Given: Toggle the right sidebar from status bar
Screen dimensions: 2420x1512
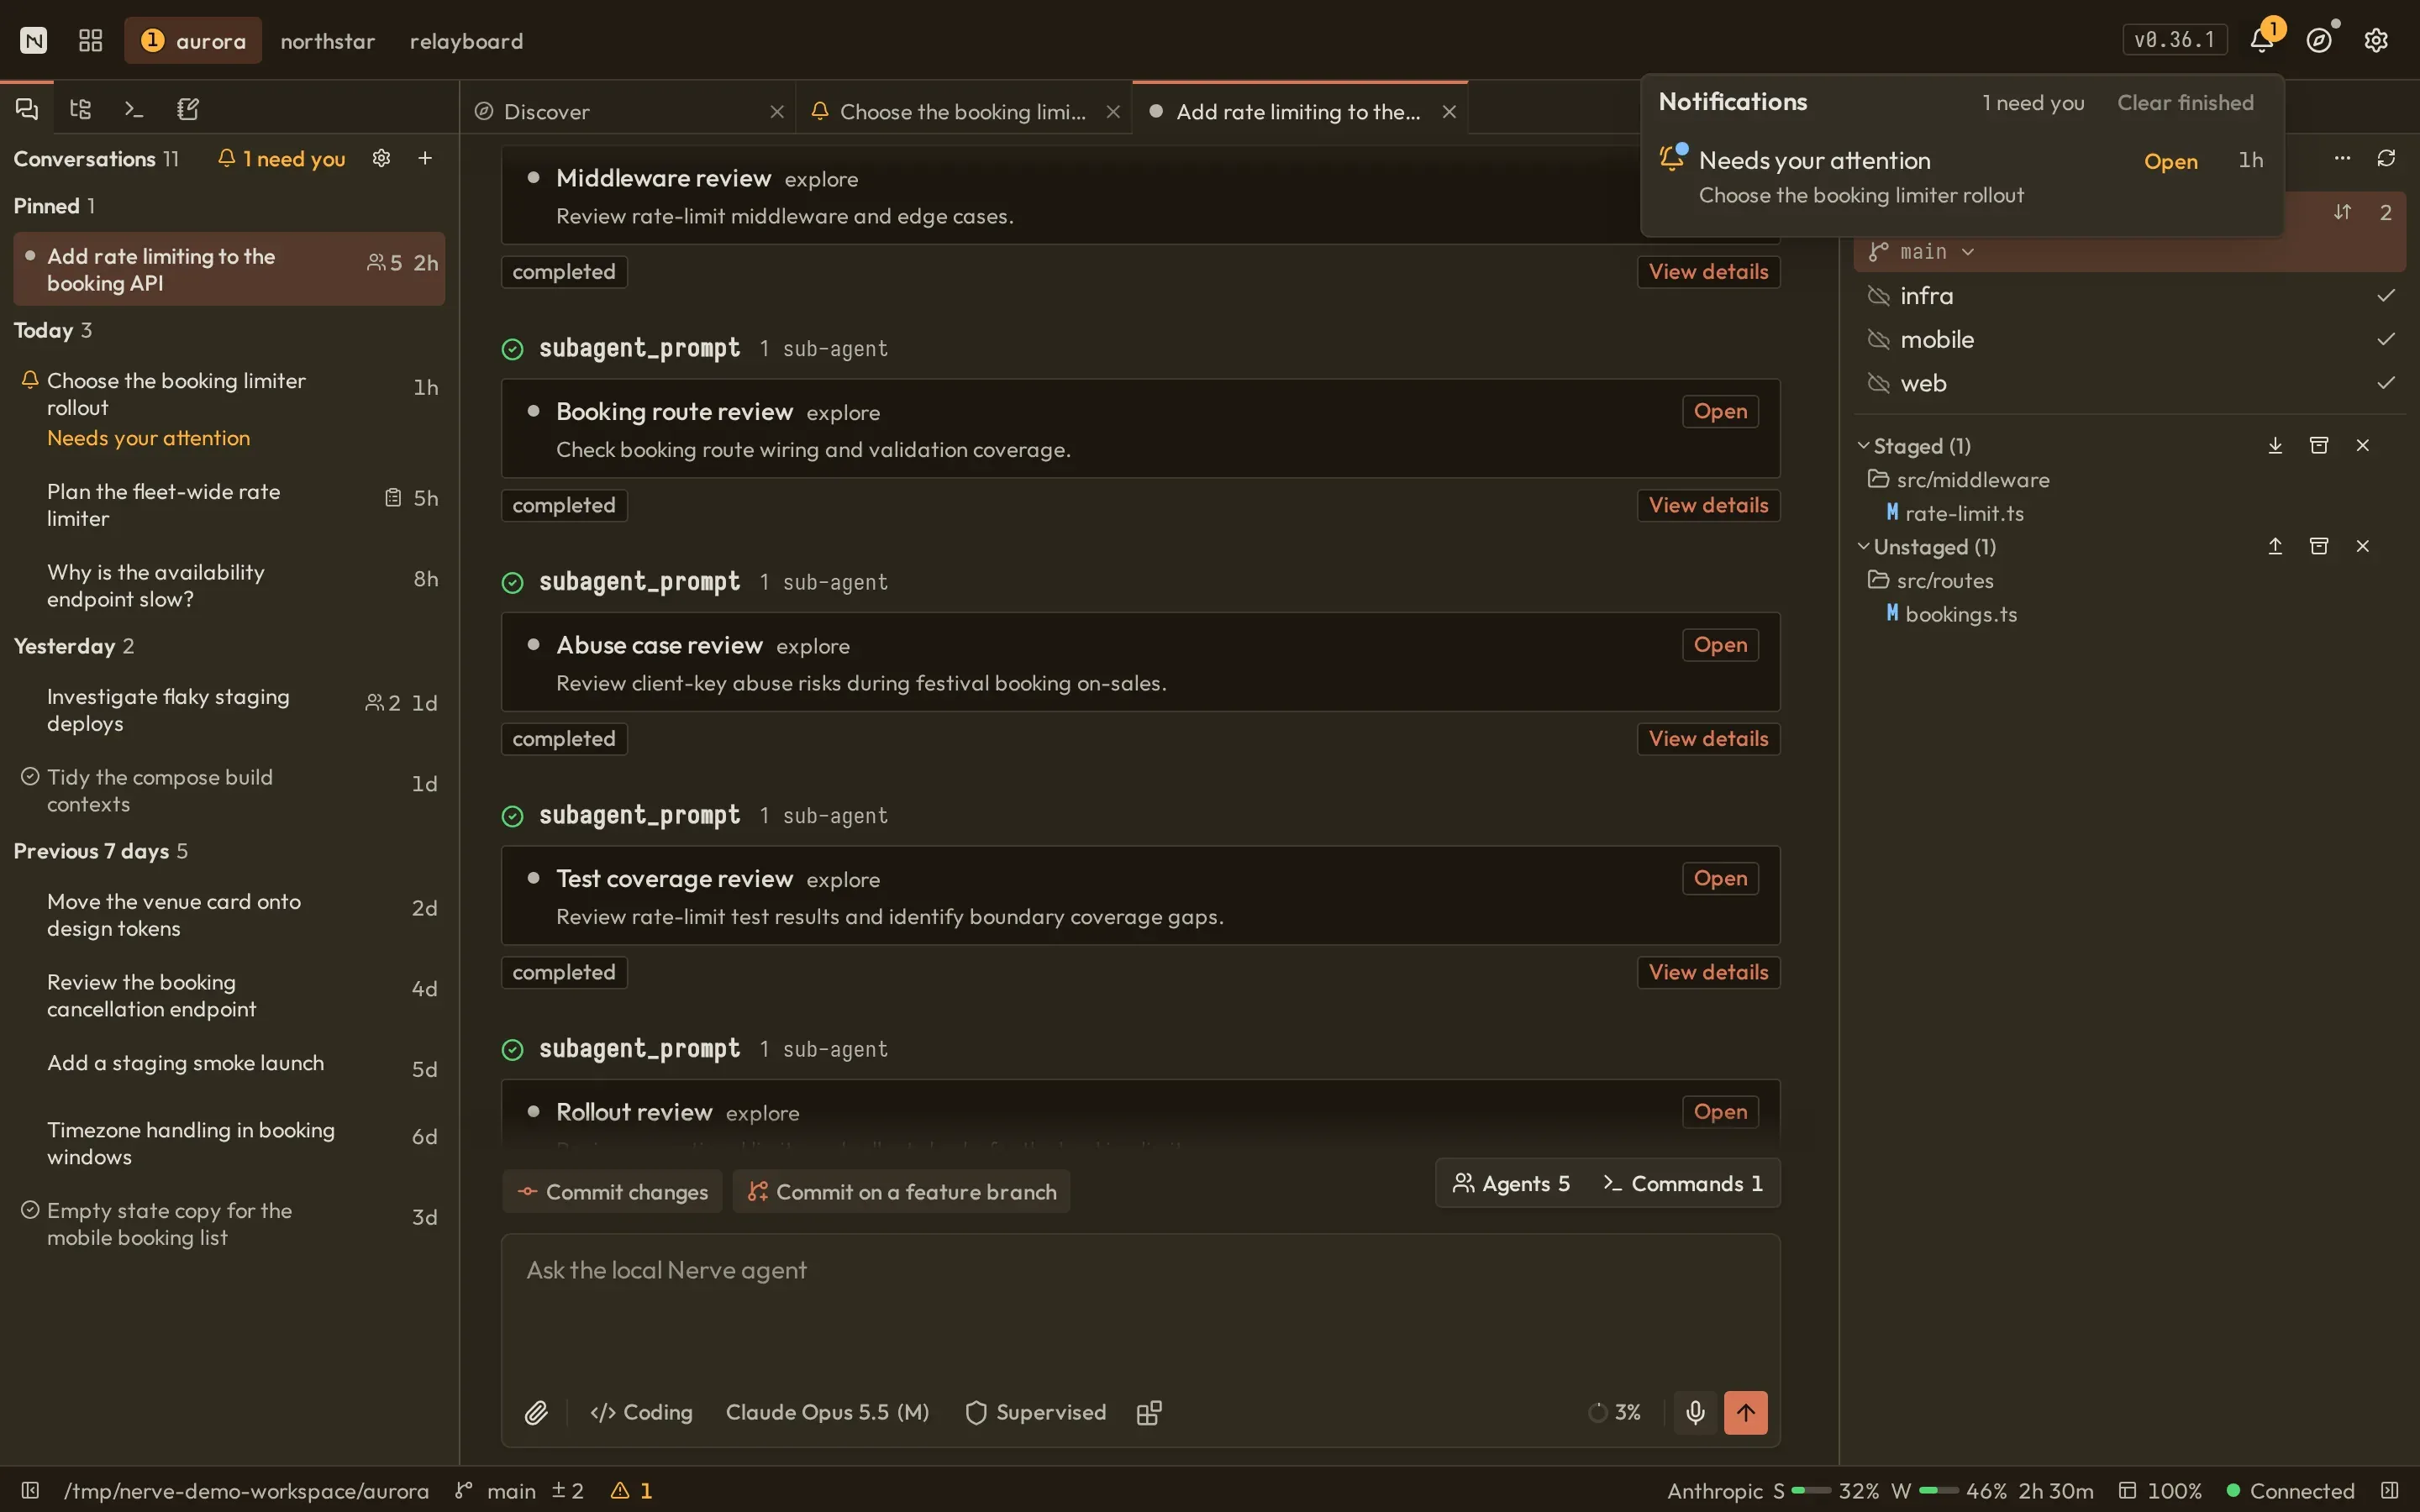Looking at the screenshot, I should [x=2390, y=1490].
